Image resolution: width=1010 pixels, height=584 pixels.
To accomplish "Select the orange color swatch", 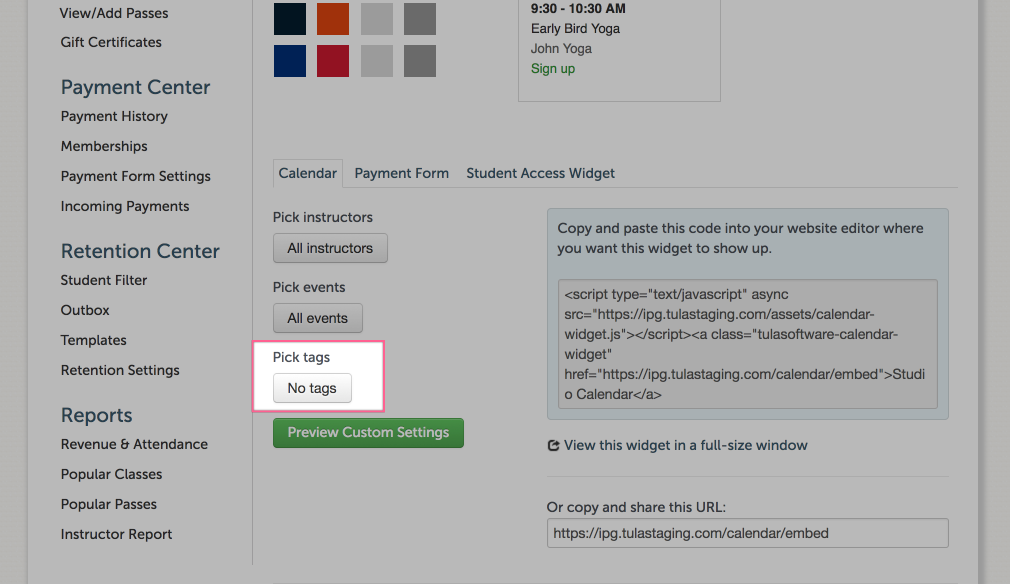I will (x=333, y=19).
